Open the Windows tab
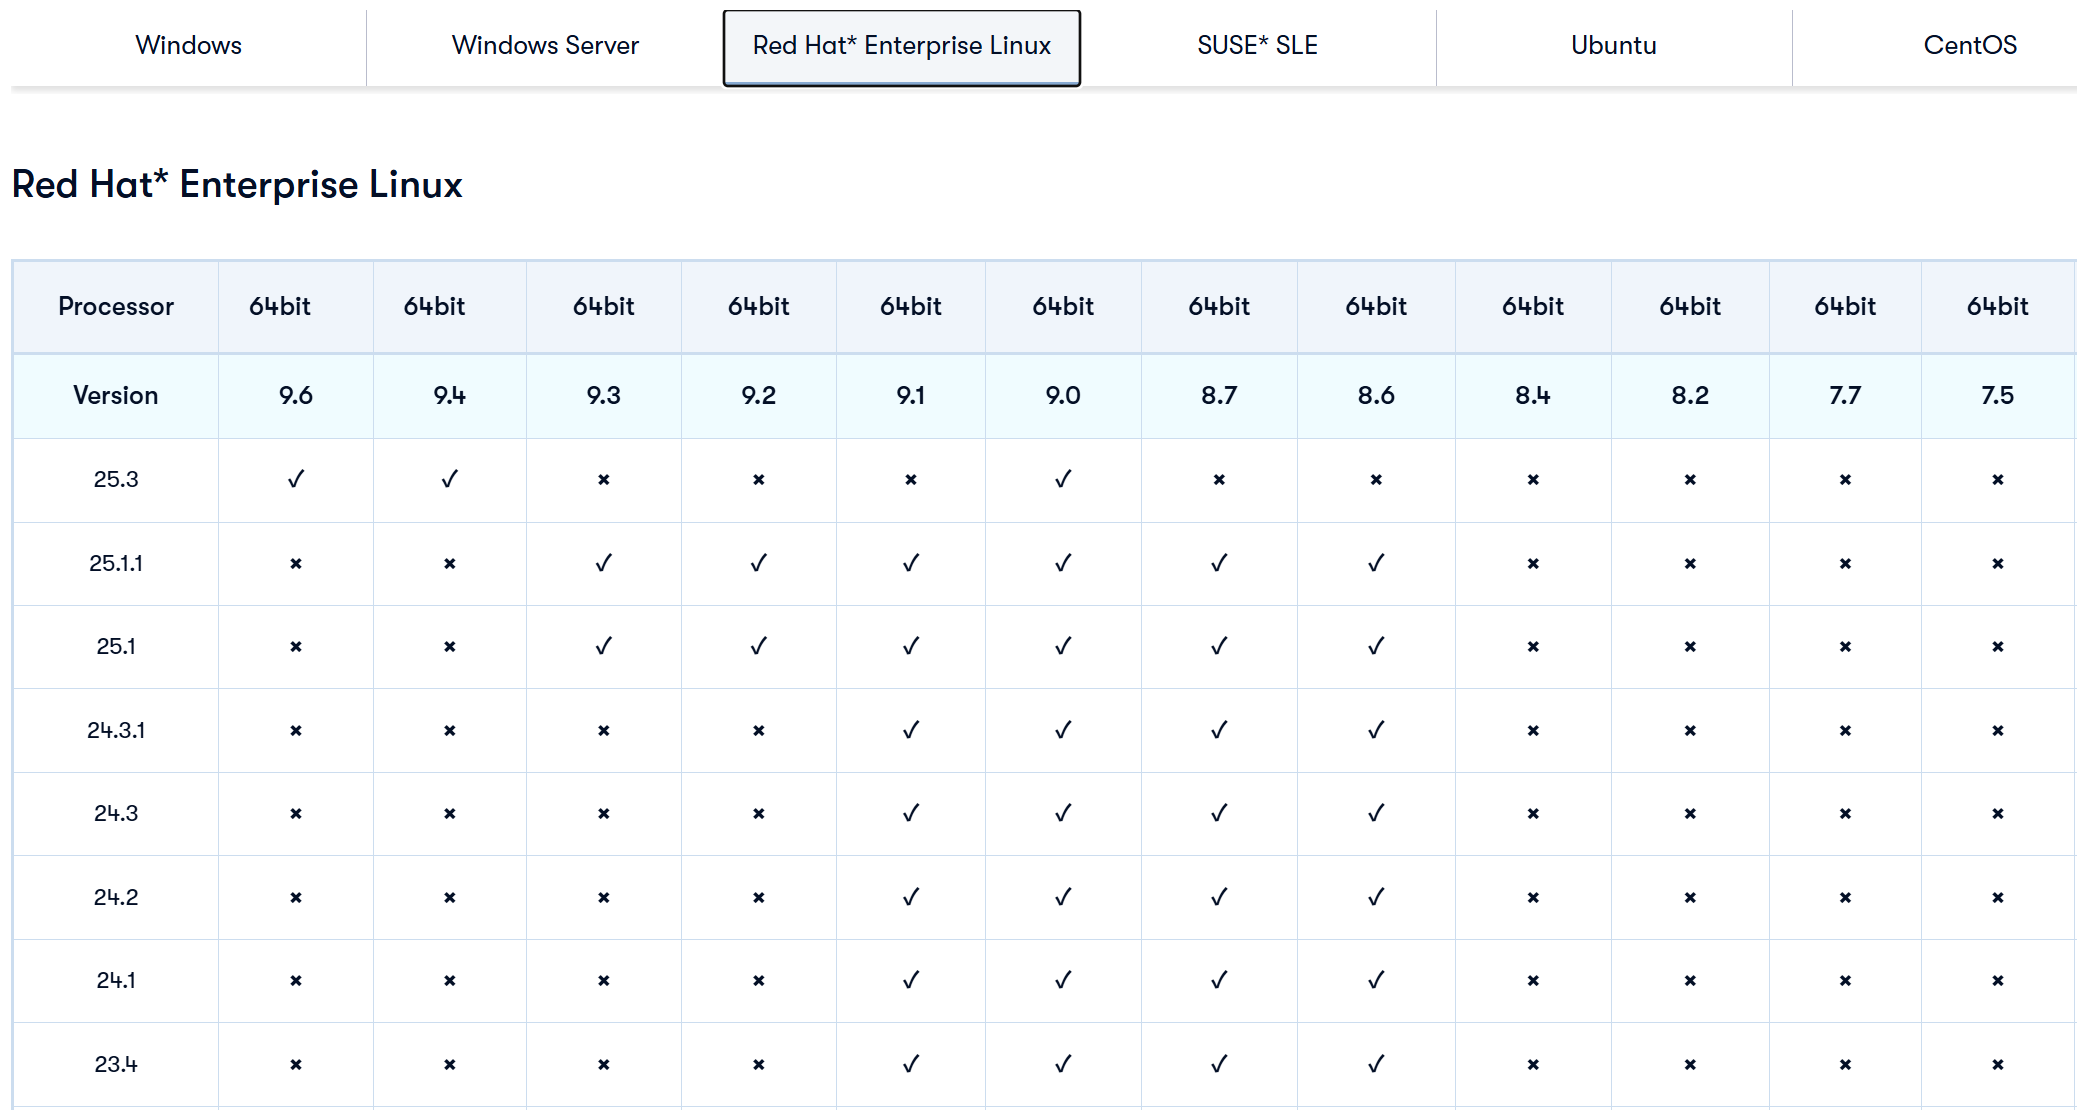 tap(188, 45)
